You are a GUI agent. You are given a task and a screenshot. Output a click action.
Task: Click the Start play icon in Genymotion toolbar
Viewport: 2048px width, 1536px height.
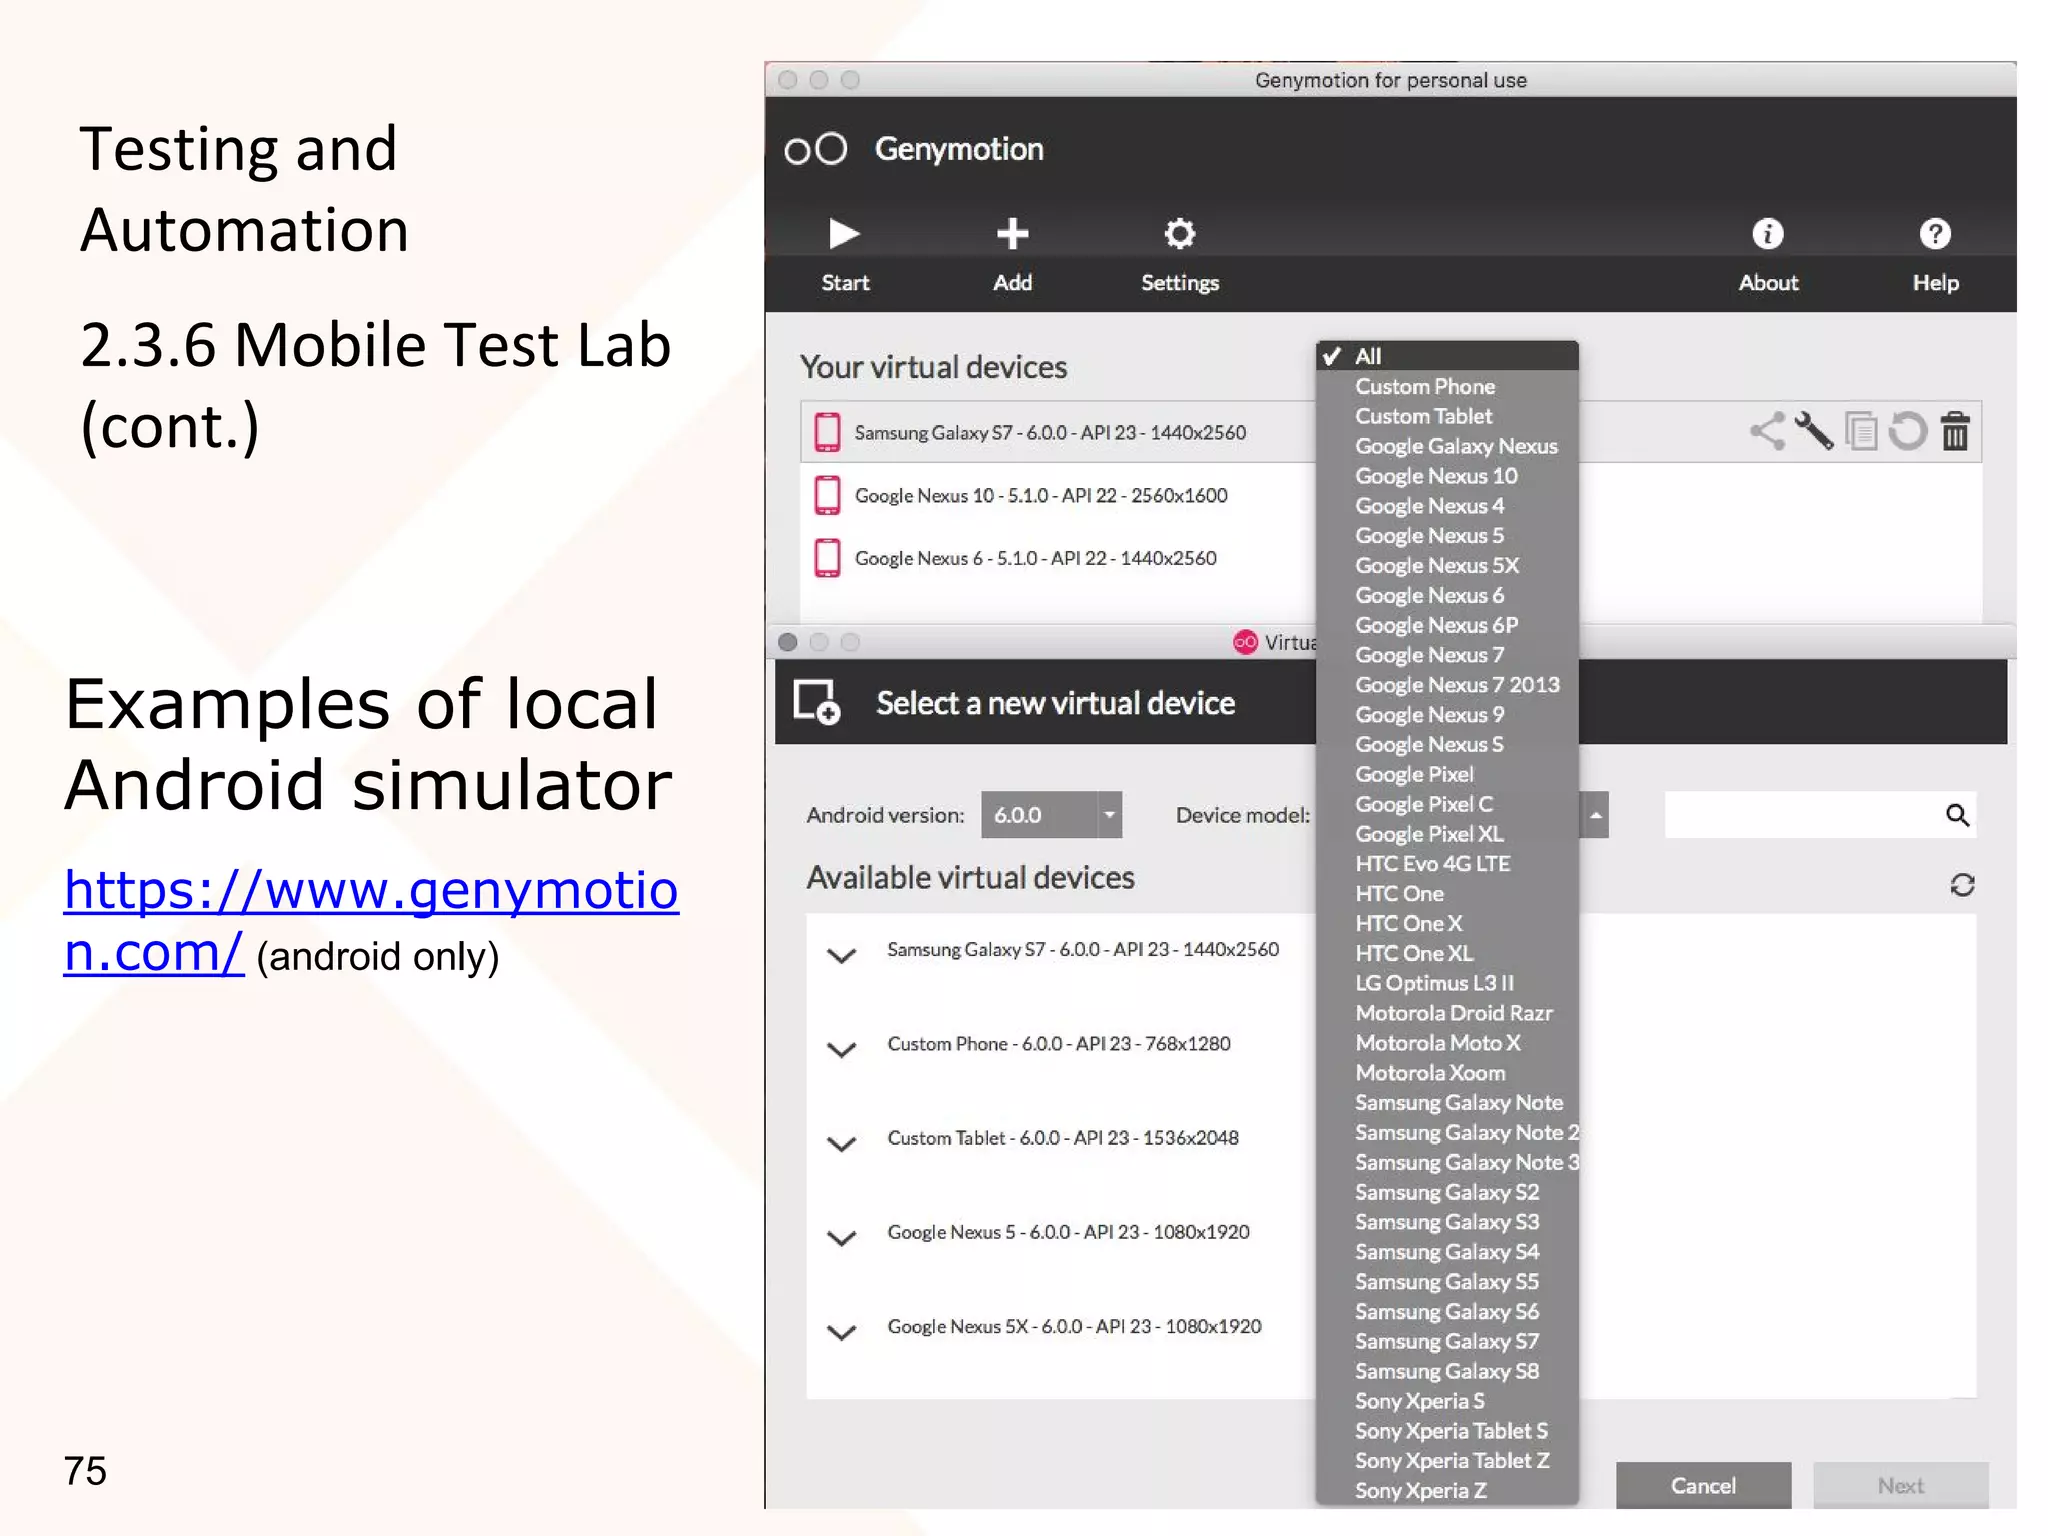tap(844, 234)
